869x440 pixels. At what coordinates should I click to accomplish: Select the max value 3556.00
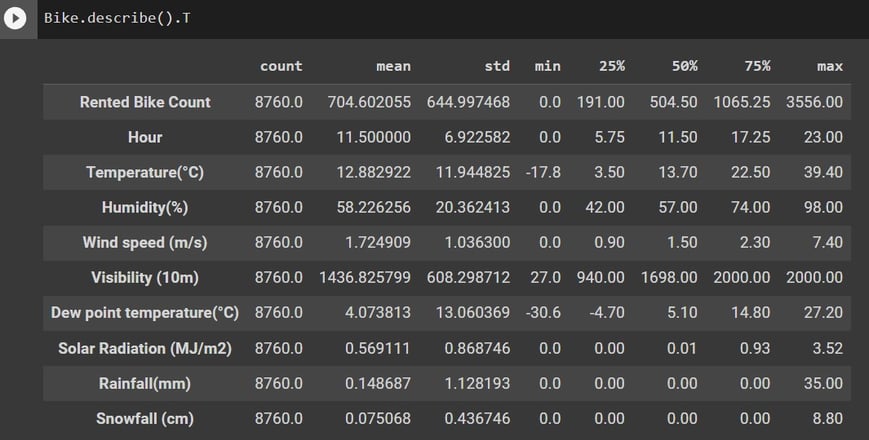point(814,102)
